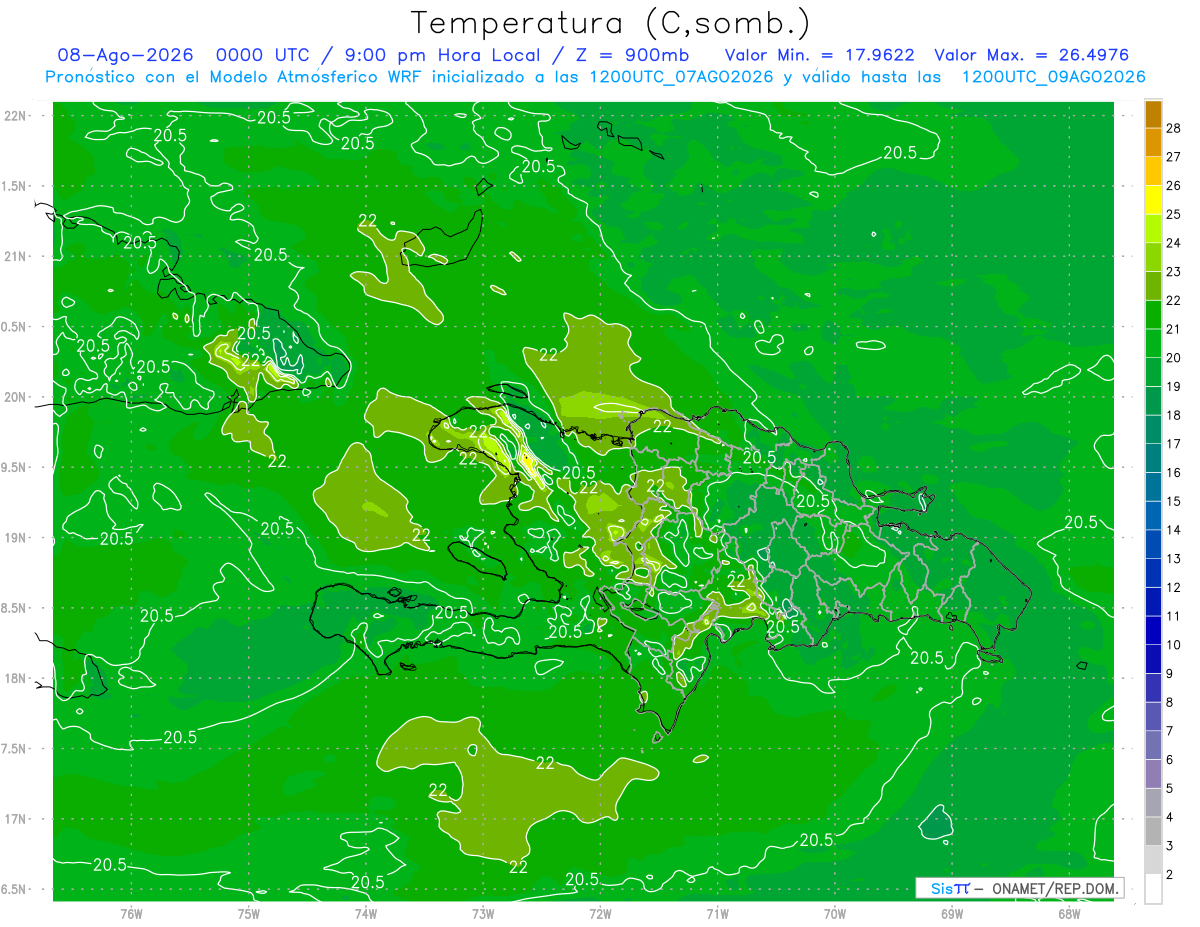Viewport: 1200px width, 927px height.
Task: Click the "69W" longitude axis label
Action: [952, 913]
